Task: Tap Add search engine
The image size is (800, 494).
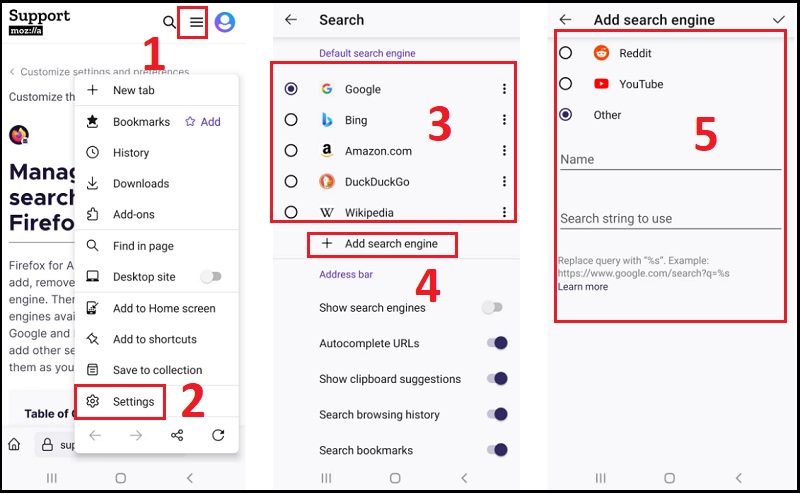Action: [x=382, y=244]
